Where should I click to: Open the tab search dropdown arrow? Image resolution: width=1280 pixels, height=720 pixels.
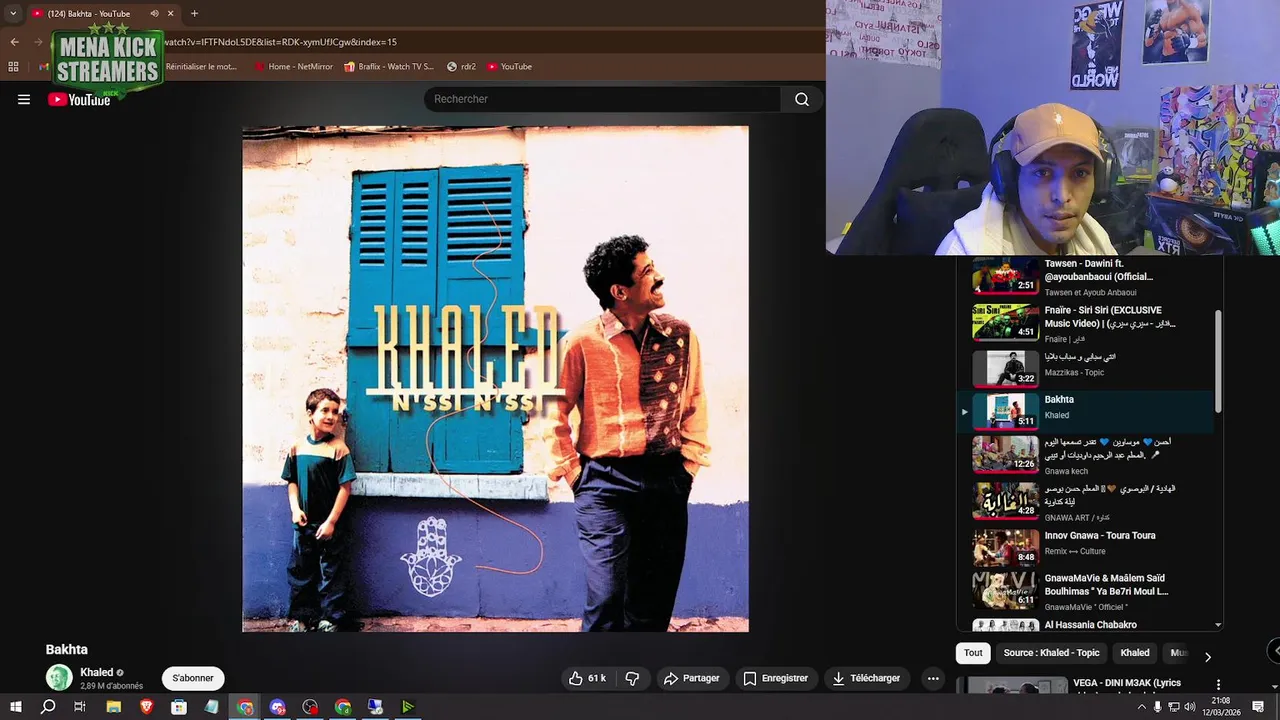(13, 14)
